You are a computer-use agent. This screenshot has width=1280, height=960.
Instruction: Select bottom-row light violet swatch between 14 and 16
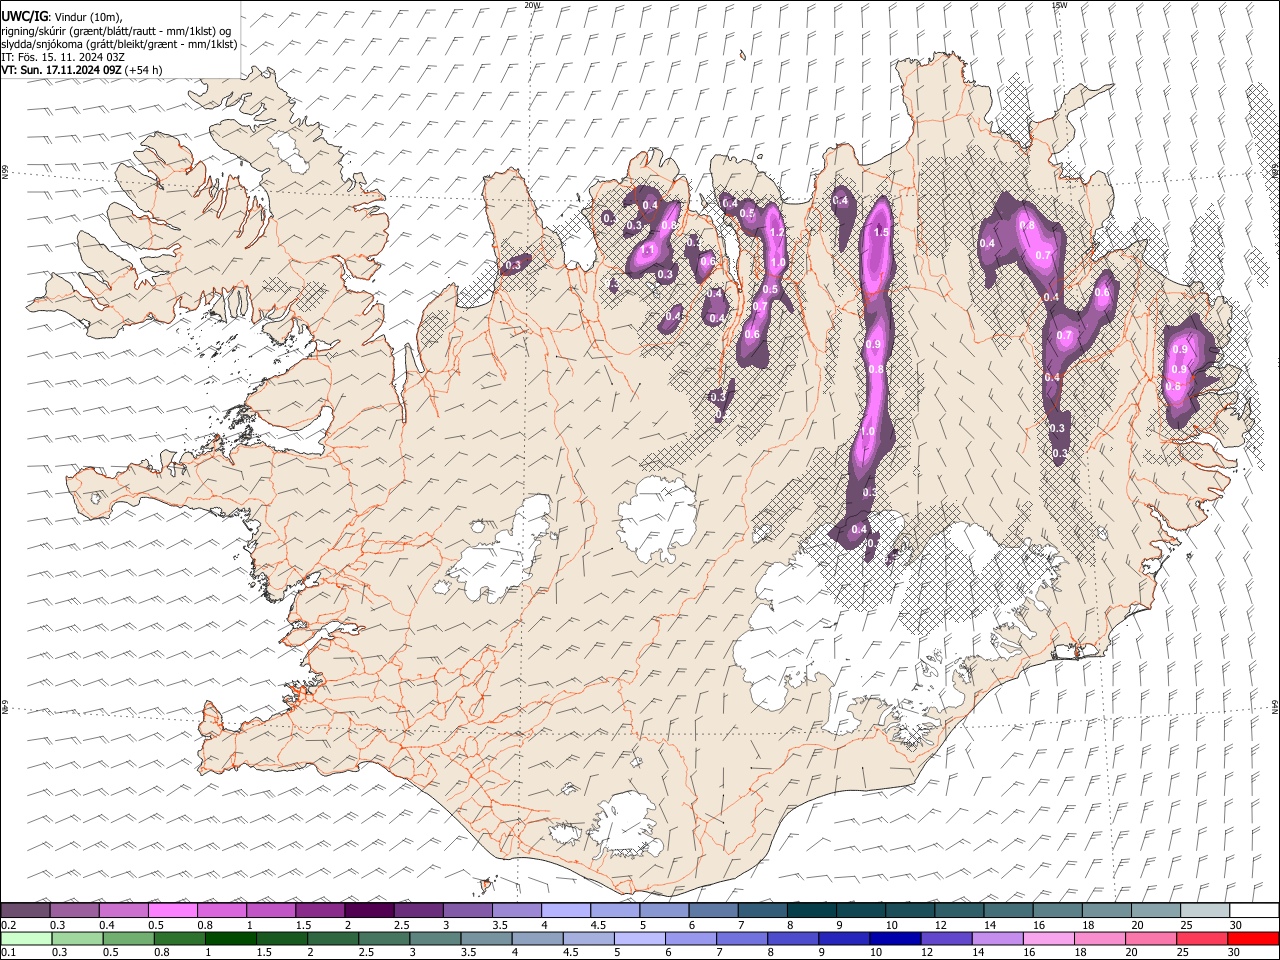(998, 939)
